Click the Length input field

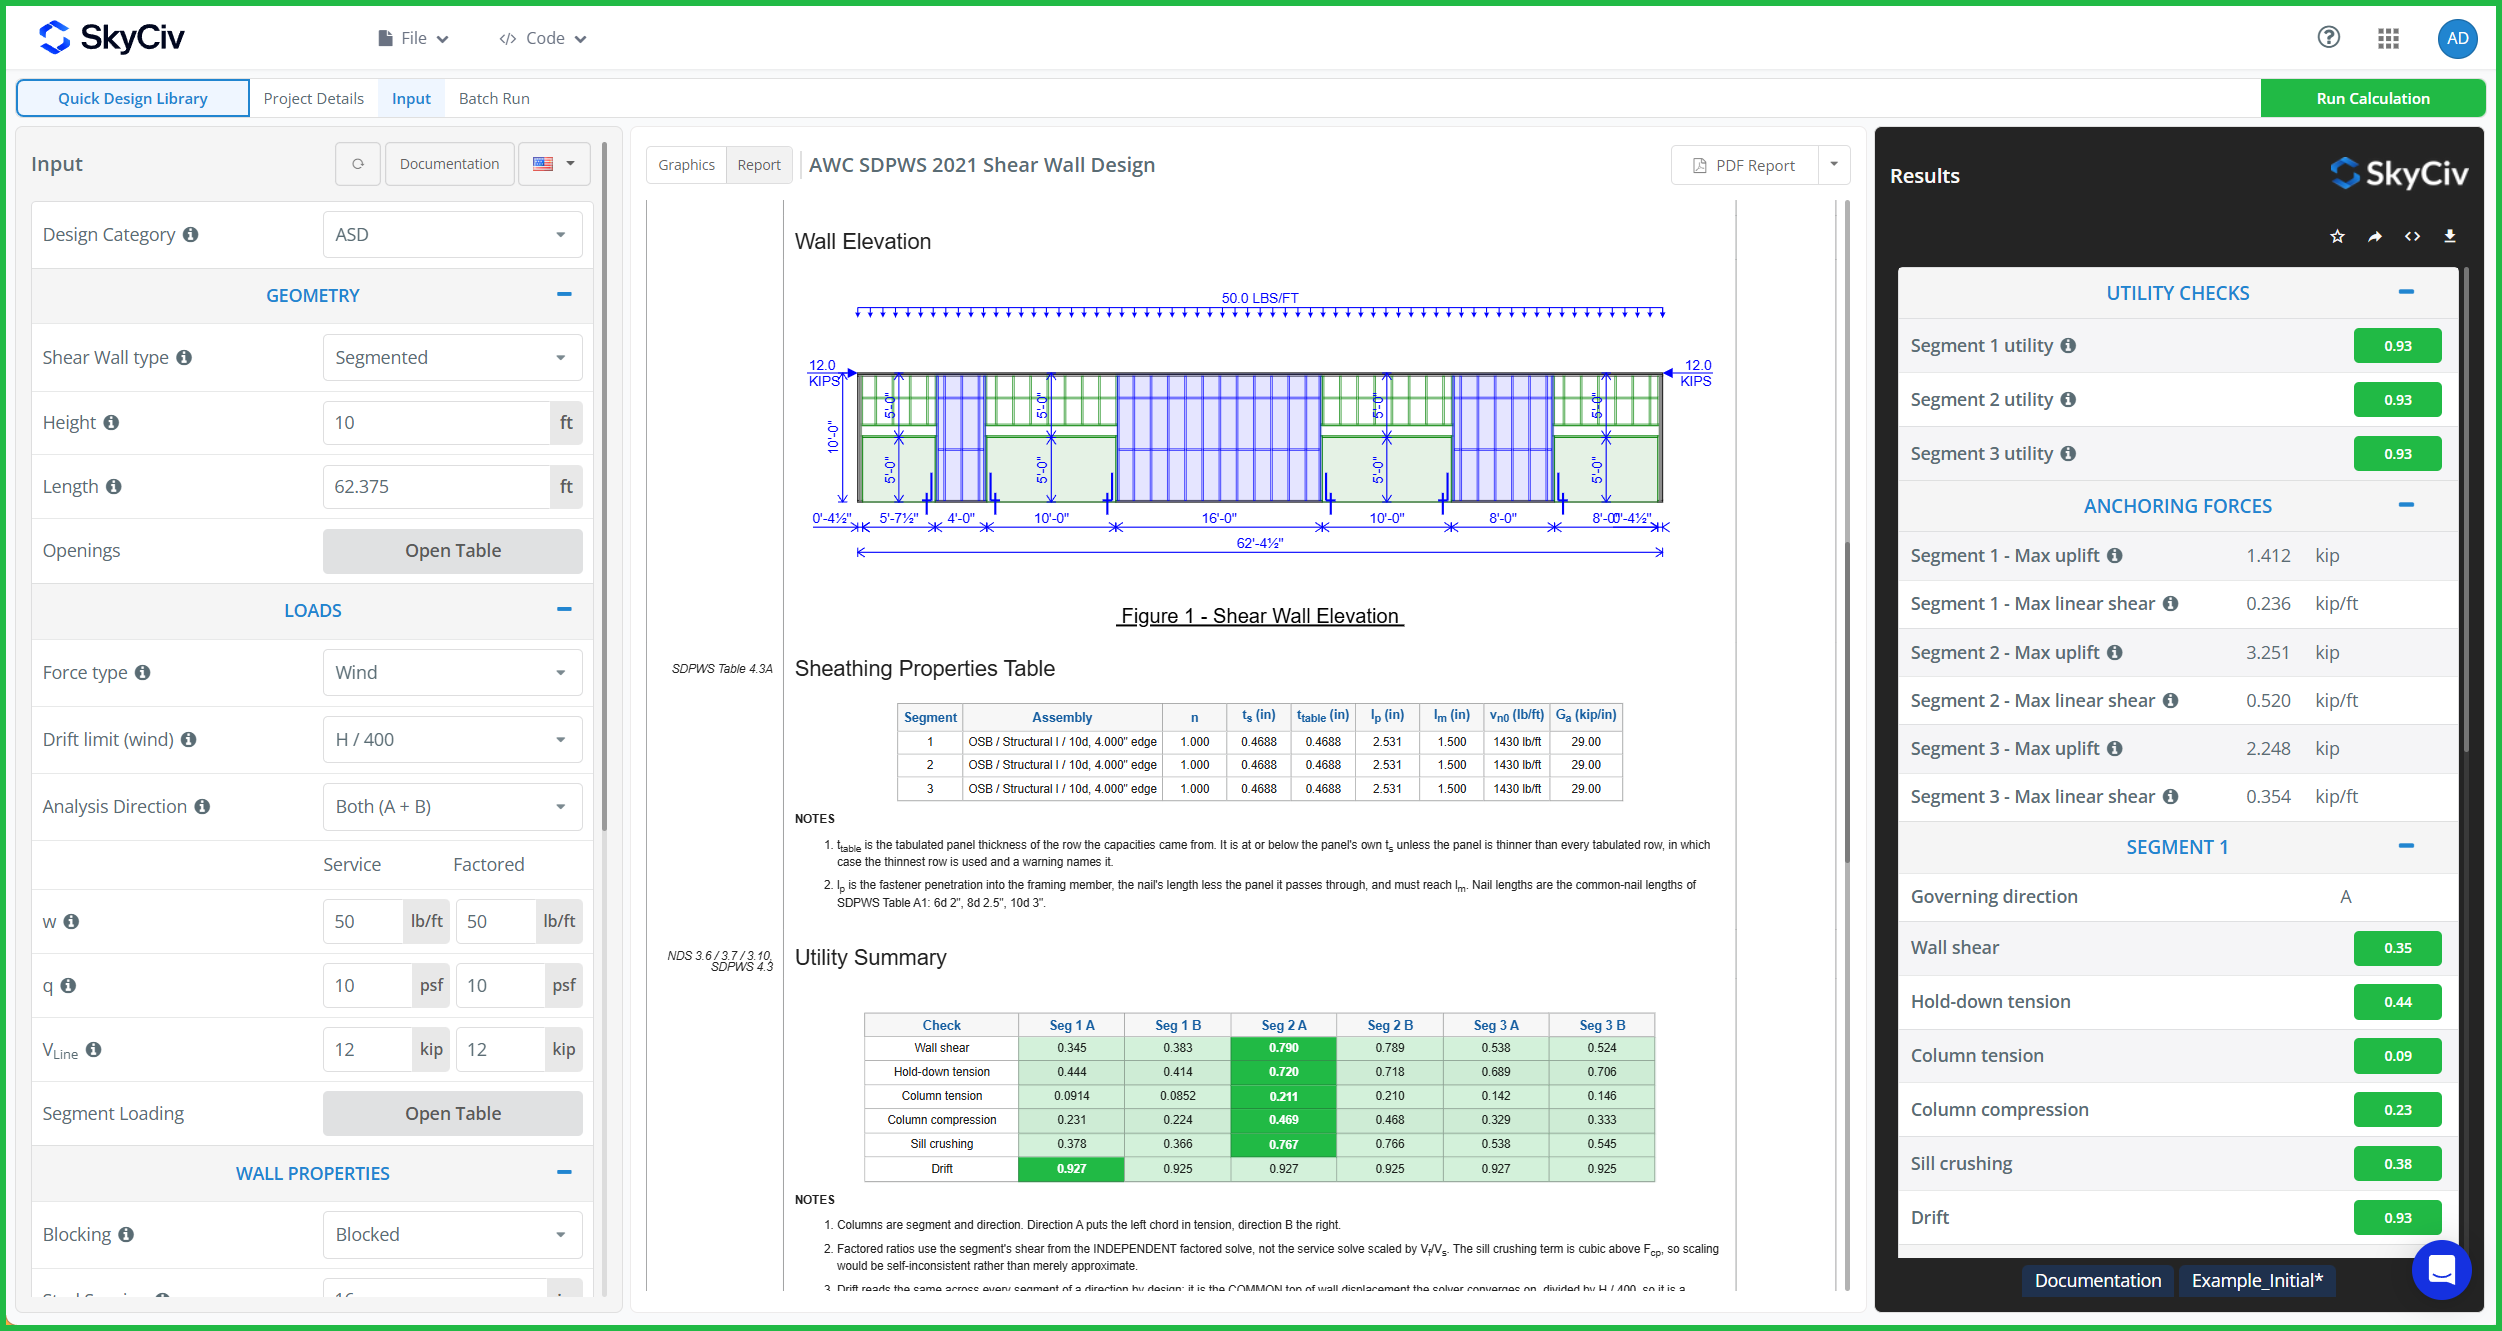(x=436, y=486)
